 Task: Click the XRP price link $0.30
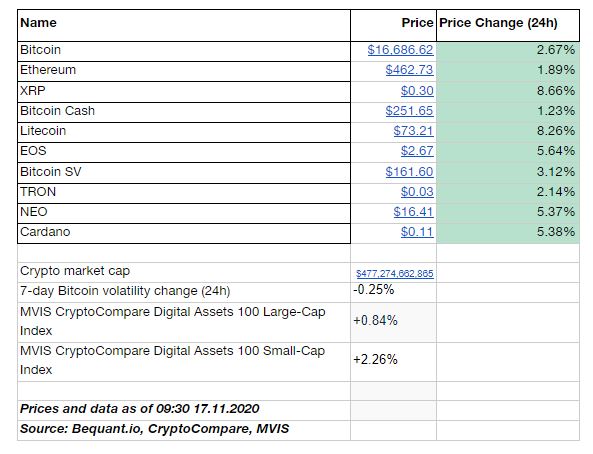(417, 91)
